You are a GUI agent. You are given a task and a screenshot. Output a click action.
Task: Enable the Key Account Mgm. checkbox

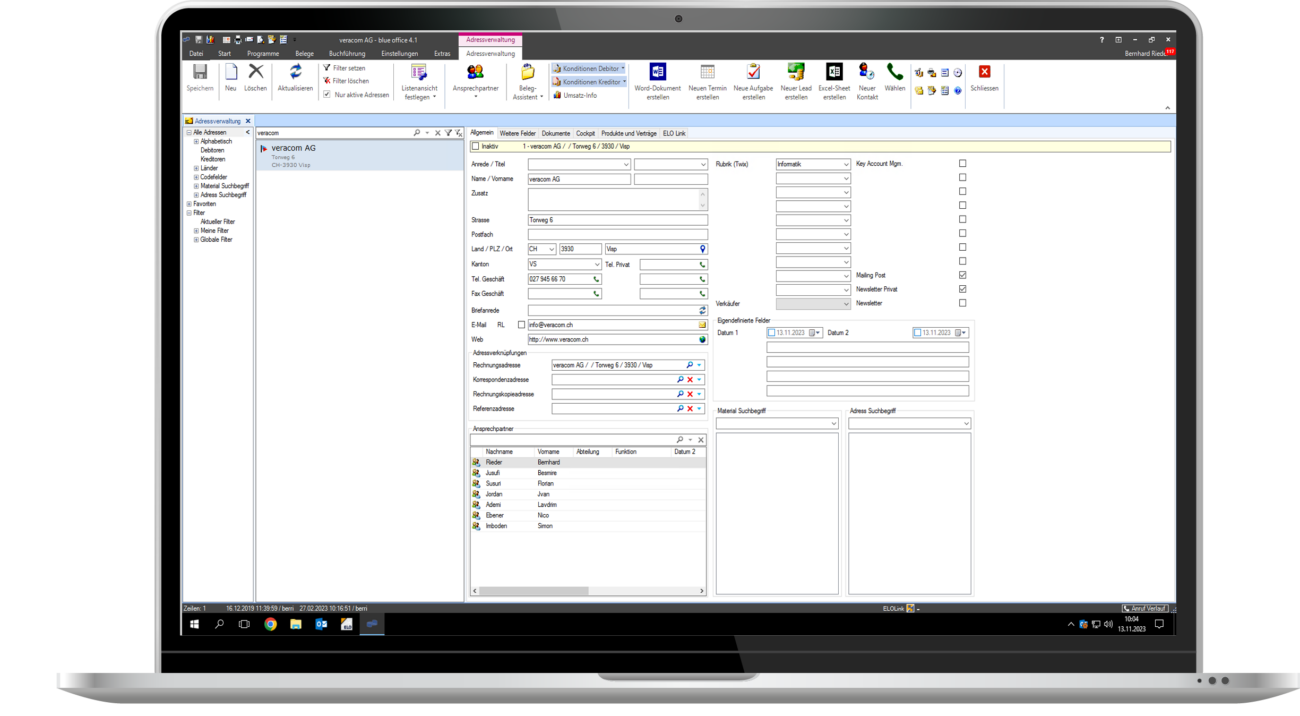tap(962, 163)
